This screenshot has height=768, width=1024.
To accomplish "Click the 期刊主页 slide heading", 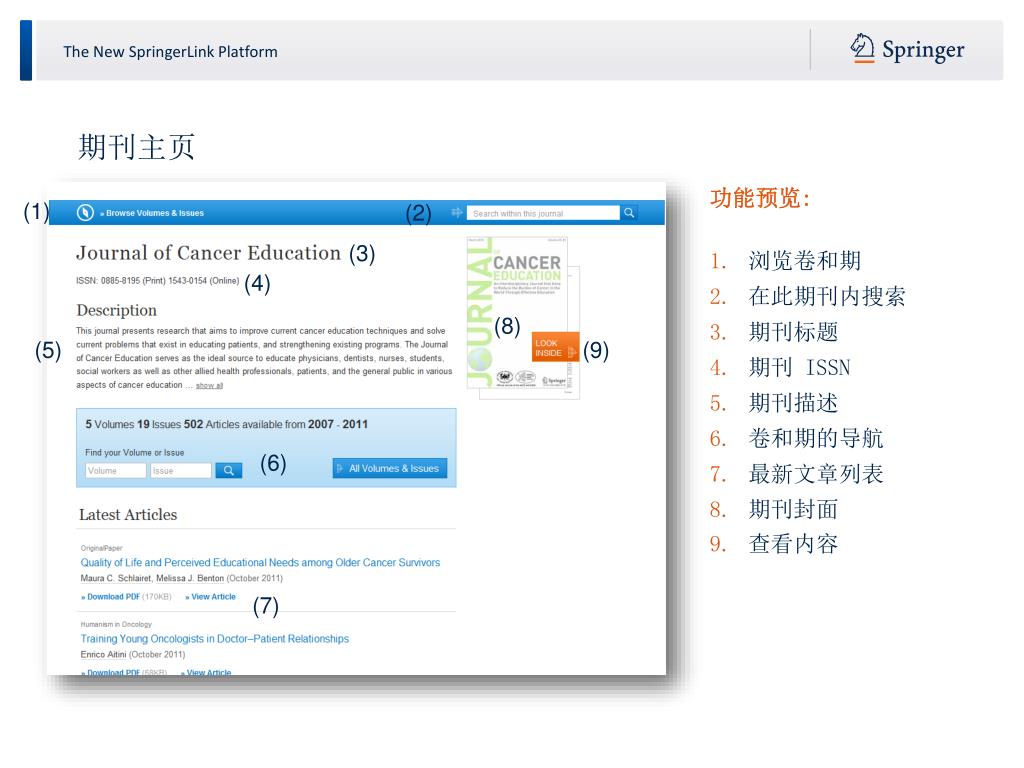I will tap(136, 147).
